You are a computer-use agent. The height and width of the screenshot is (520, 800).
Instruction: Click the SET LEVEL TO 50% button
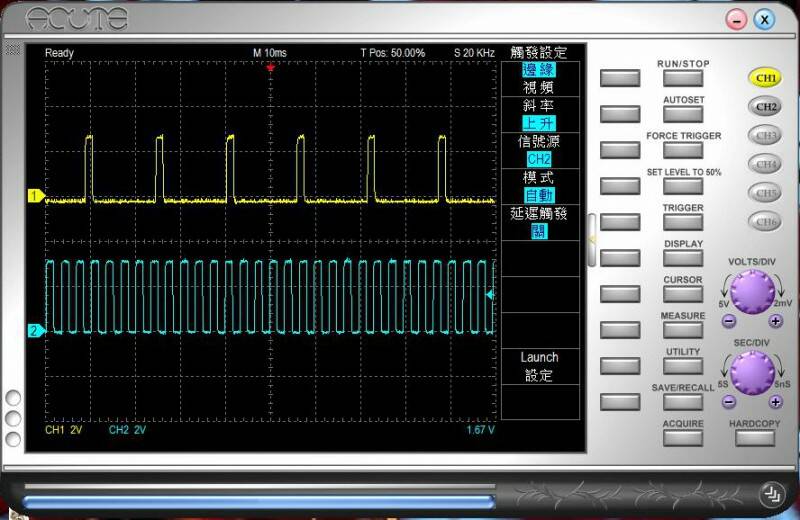coord(683,186)
